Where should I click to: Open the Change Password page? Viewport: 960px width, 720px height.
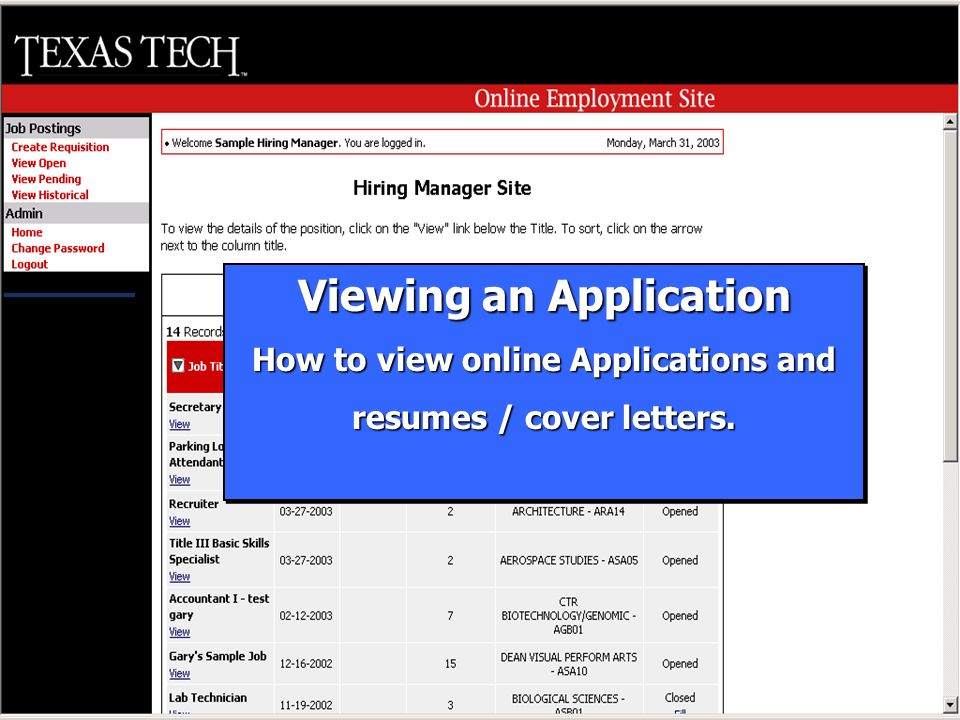pyautogui.click(x=58, y=248)
